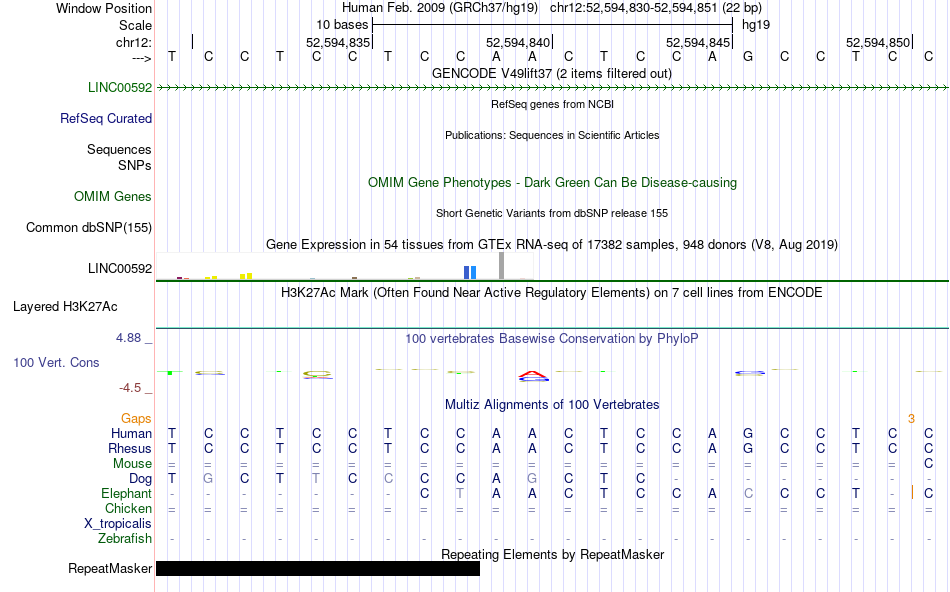Click the hg19 label beside the scale bar
The height and width of the screenshot is (592, 950).
(756, 25)
